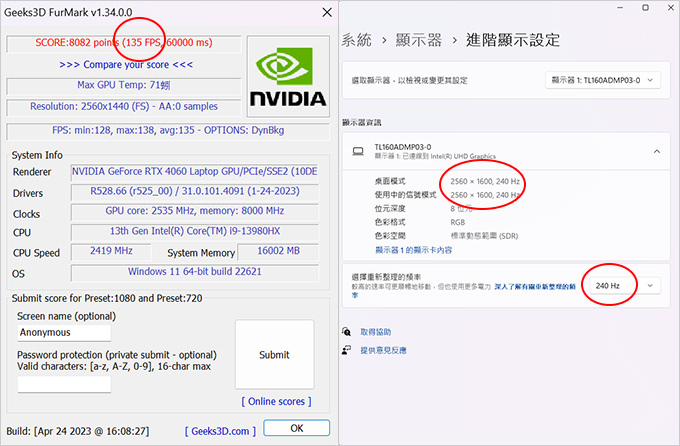The width and height of the screenshot is (680, 446).
Task: Click the NVIDIA logo image in FurMark
Action: 288,76
